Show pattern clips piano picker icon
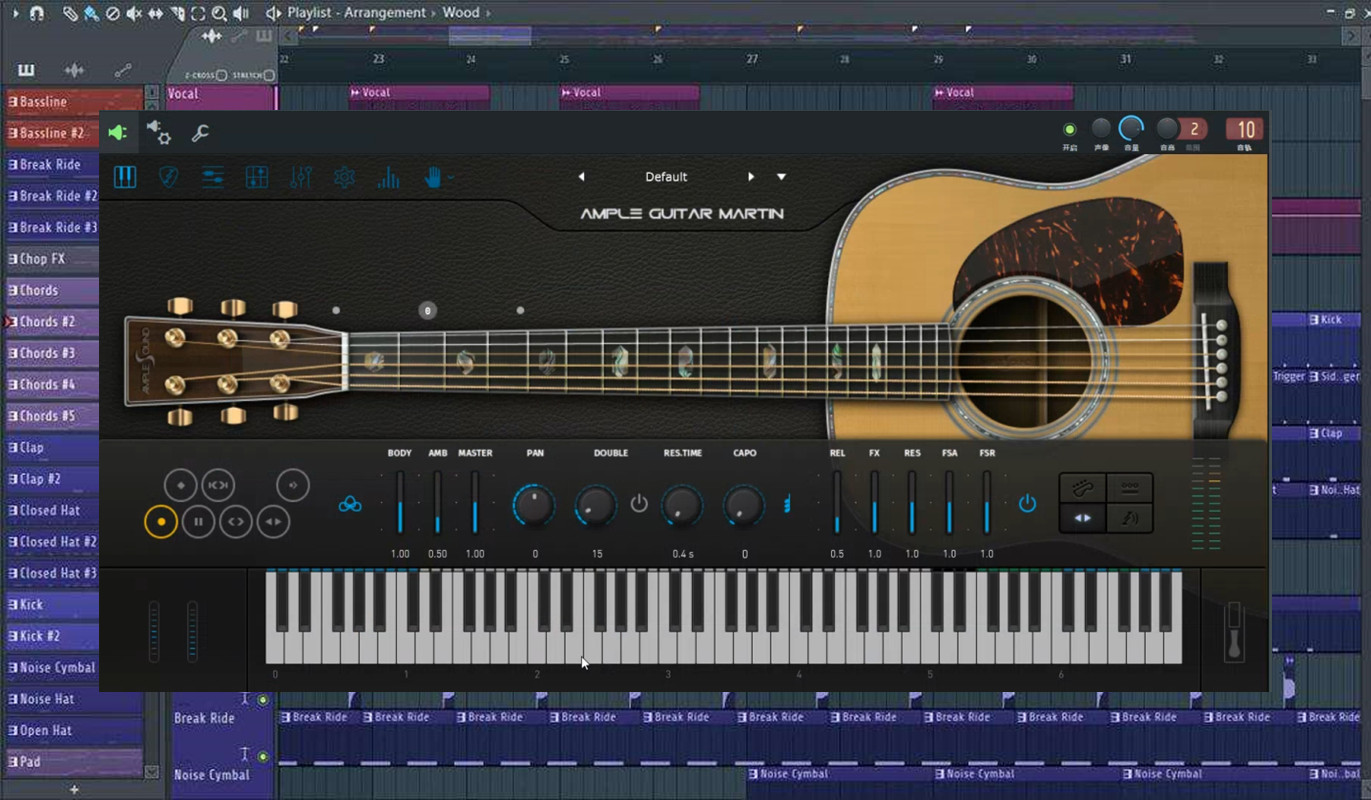The width and height of the screenshot is (1371, 800). pyautogui.click(x=26, y=70)
